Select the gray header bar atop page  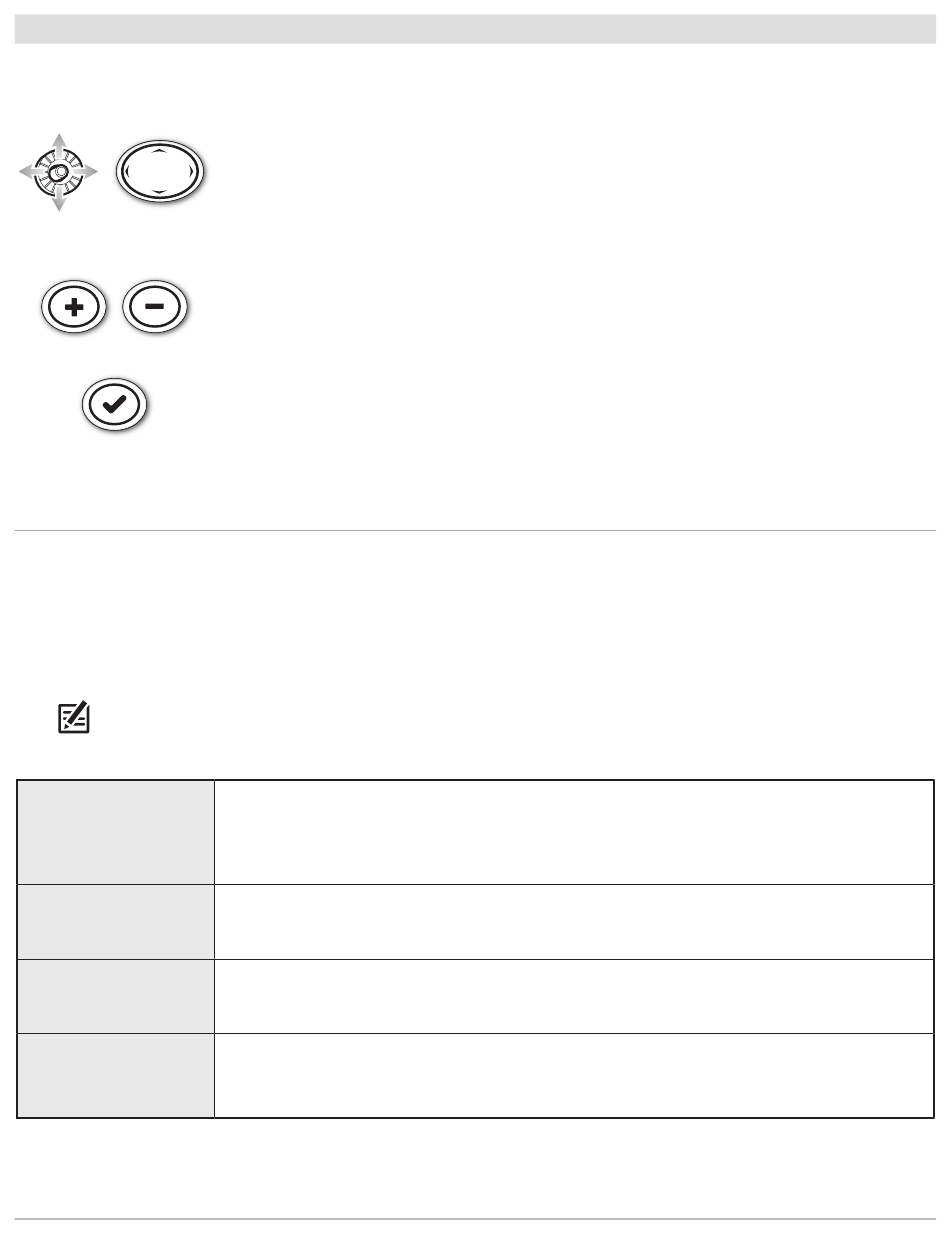tap(475, 28)
